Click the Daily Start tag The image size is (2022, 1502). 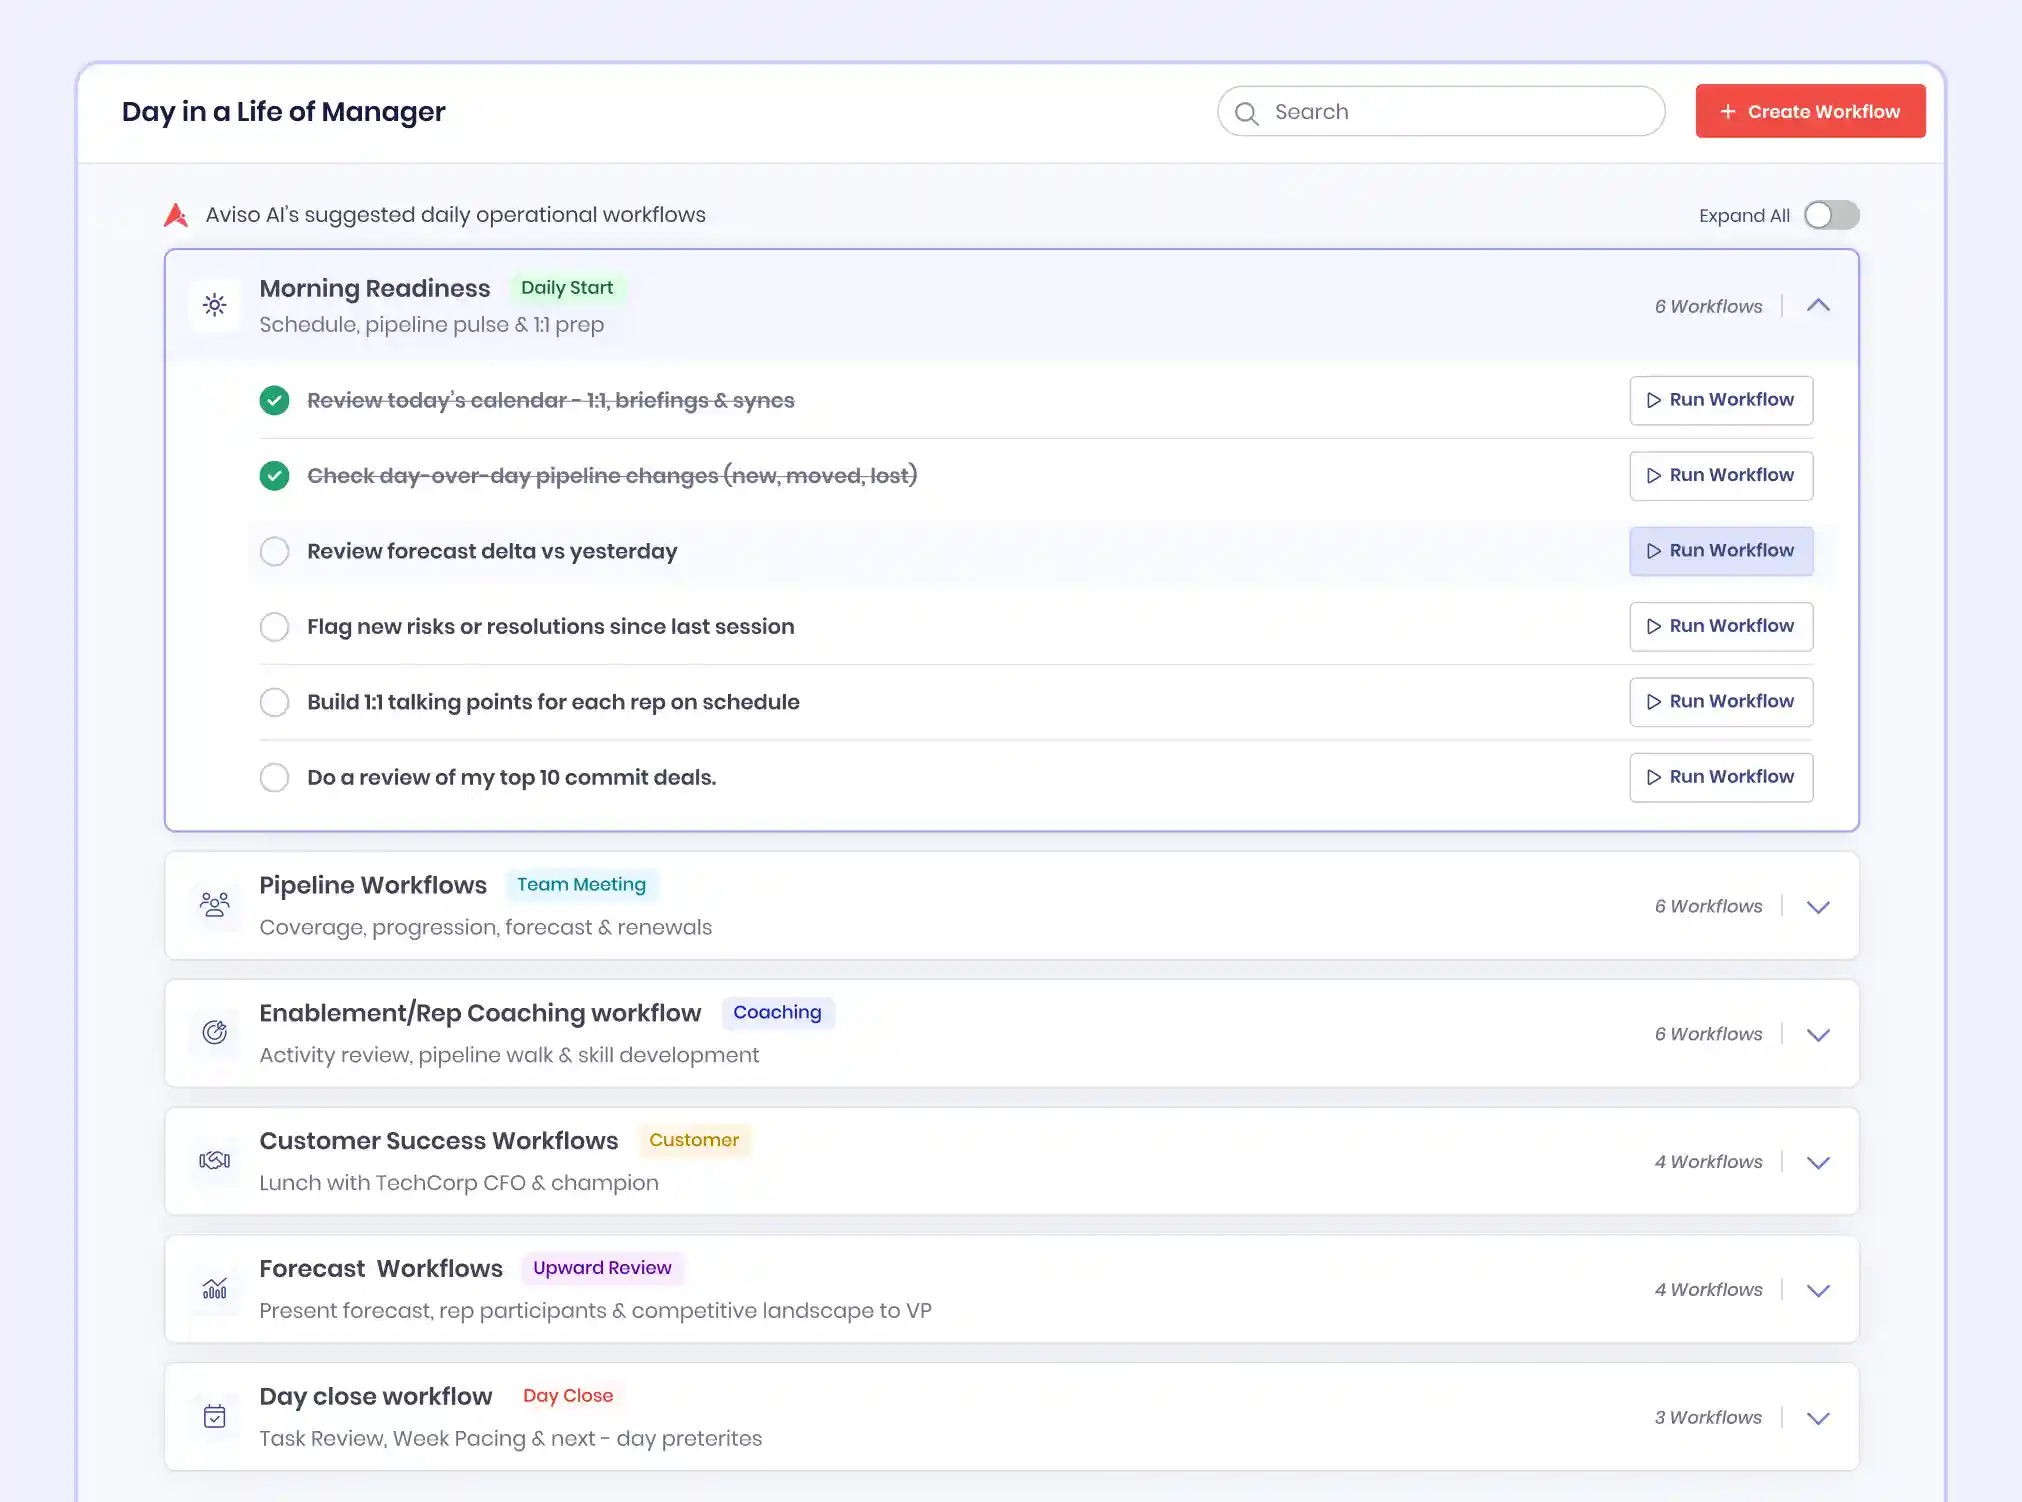[567, 288]
